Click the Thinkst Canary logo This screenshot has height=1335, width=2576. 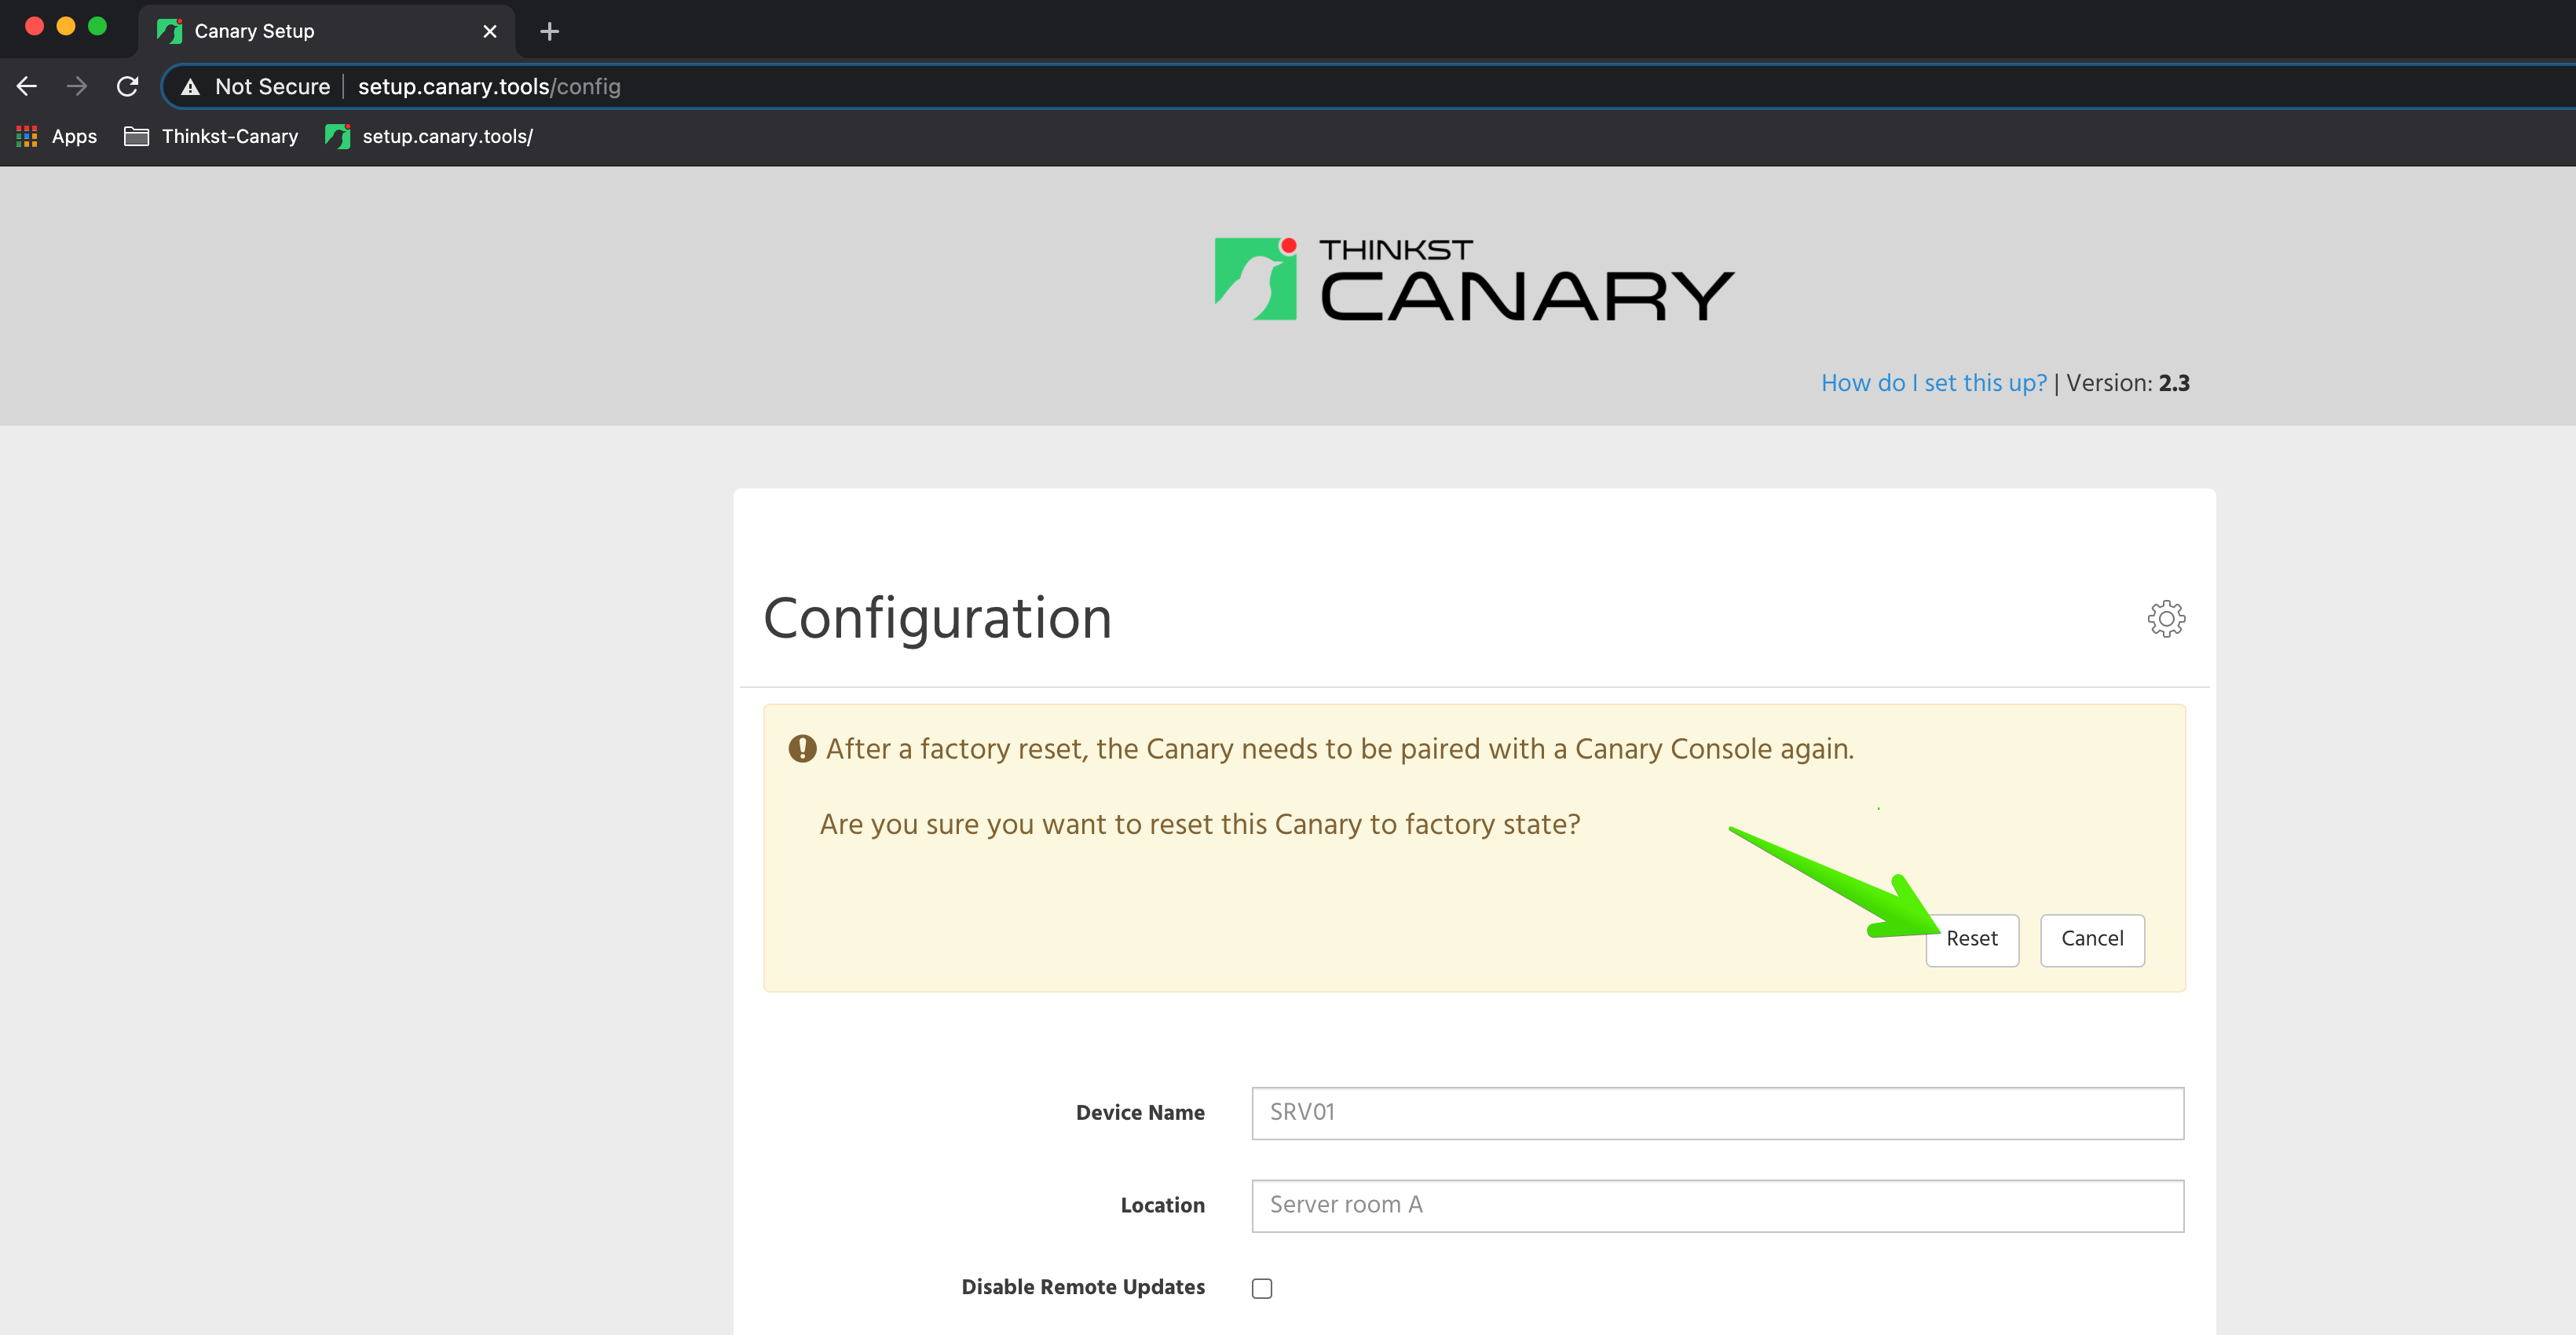coord(1474,279)
